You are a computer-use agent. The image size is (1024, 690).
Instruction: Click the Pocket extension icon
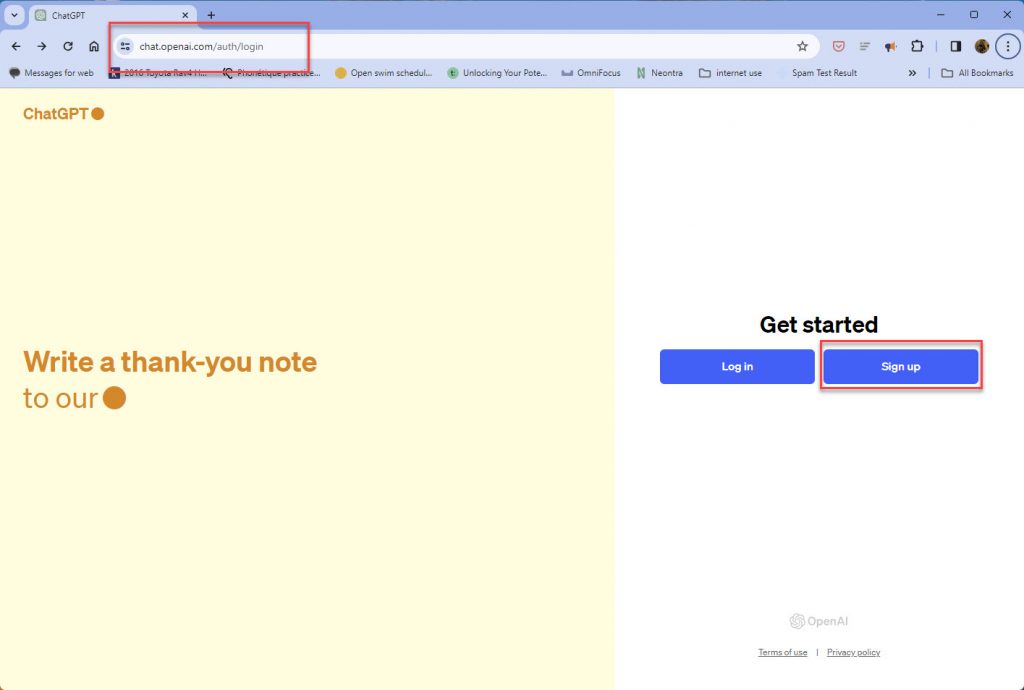pyautogui.click(x=839, y=46)
